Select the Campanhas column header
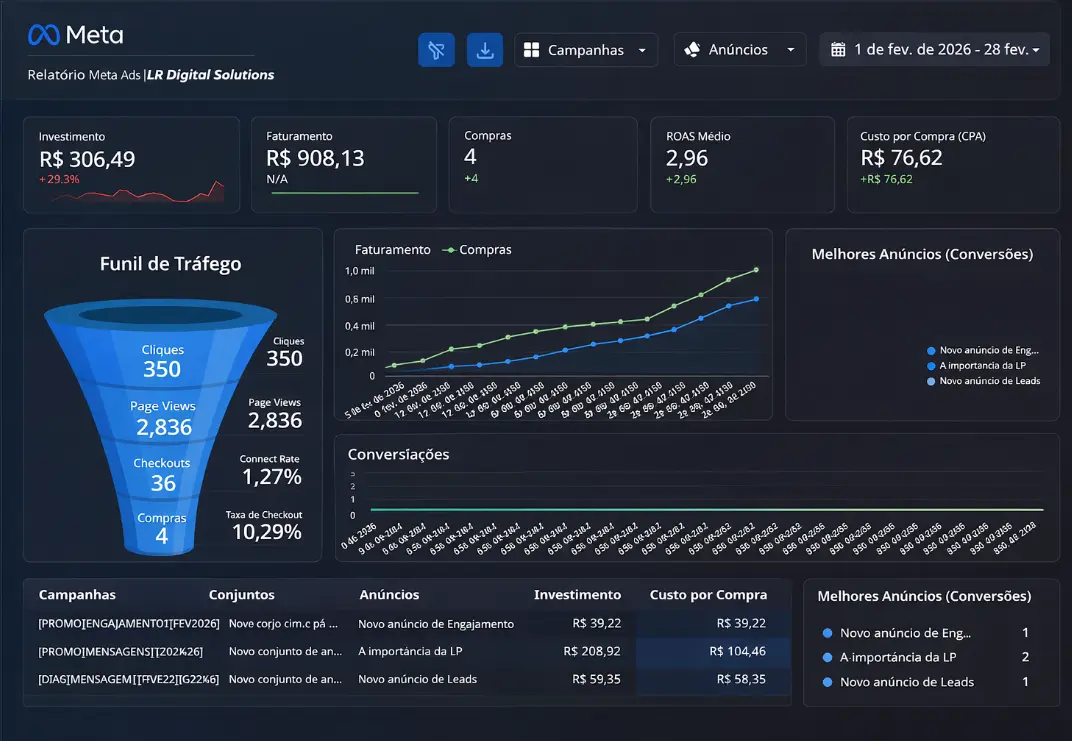Screen dimensions: 1072x741 click(78, 594)
